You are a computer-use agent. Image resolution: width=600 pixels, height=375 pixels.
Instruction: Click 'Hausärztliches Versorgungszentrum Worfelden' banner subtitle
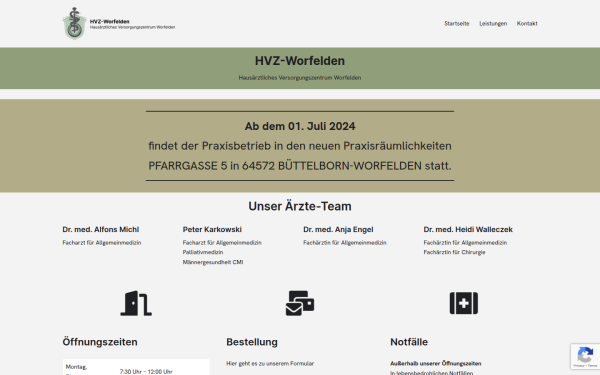(x=300, y=78)
